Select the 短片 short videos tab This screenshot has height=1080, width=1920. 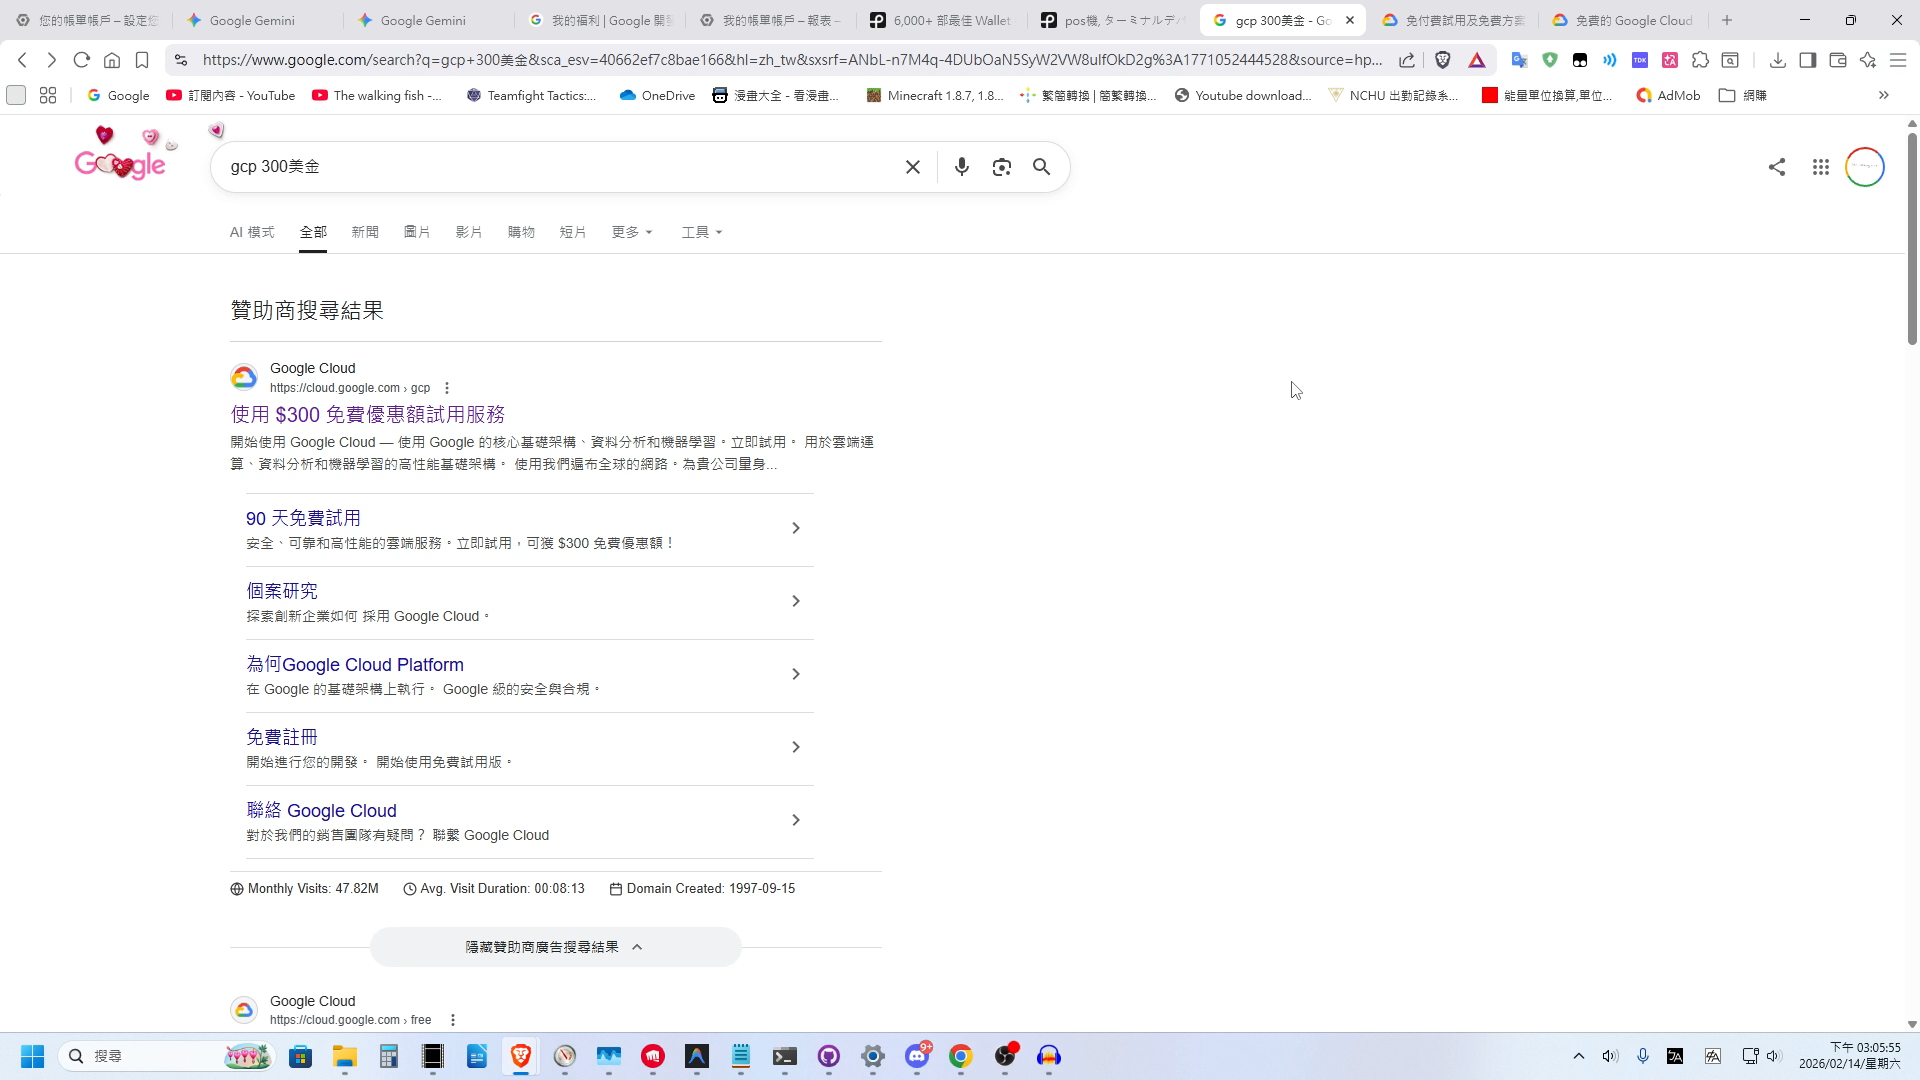[573, 232]
